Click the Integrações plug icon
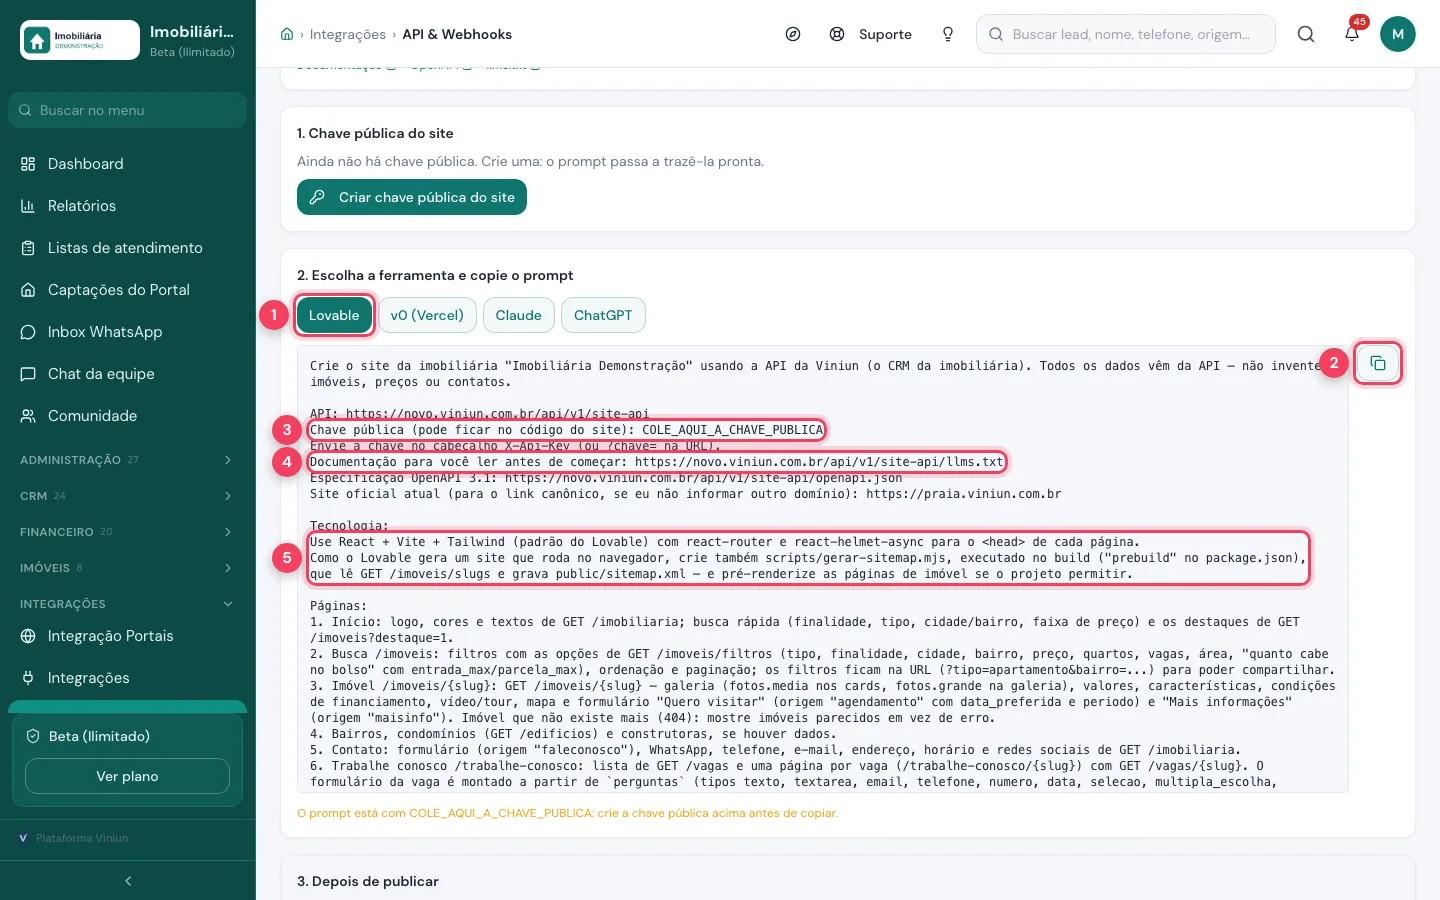 28,678
